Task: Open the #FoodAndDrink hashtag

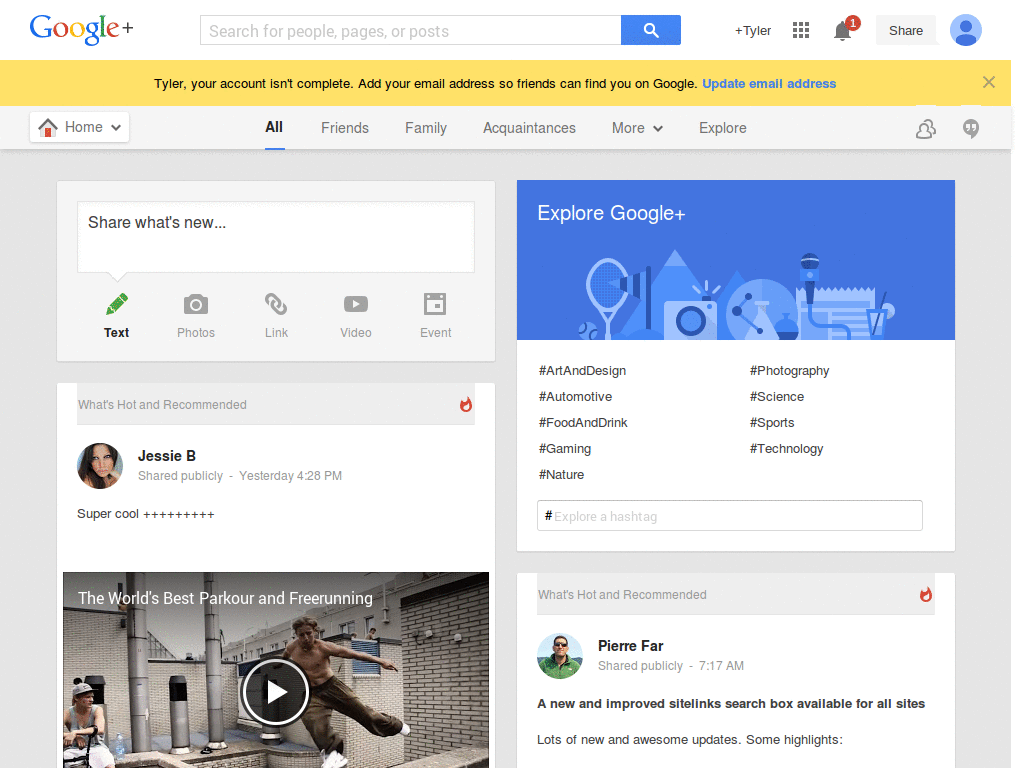Action: (583, 423)
